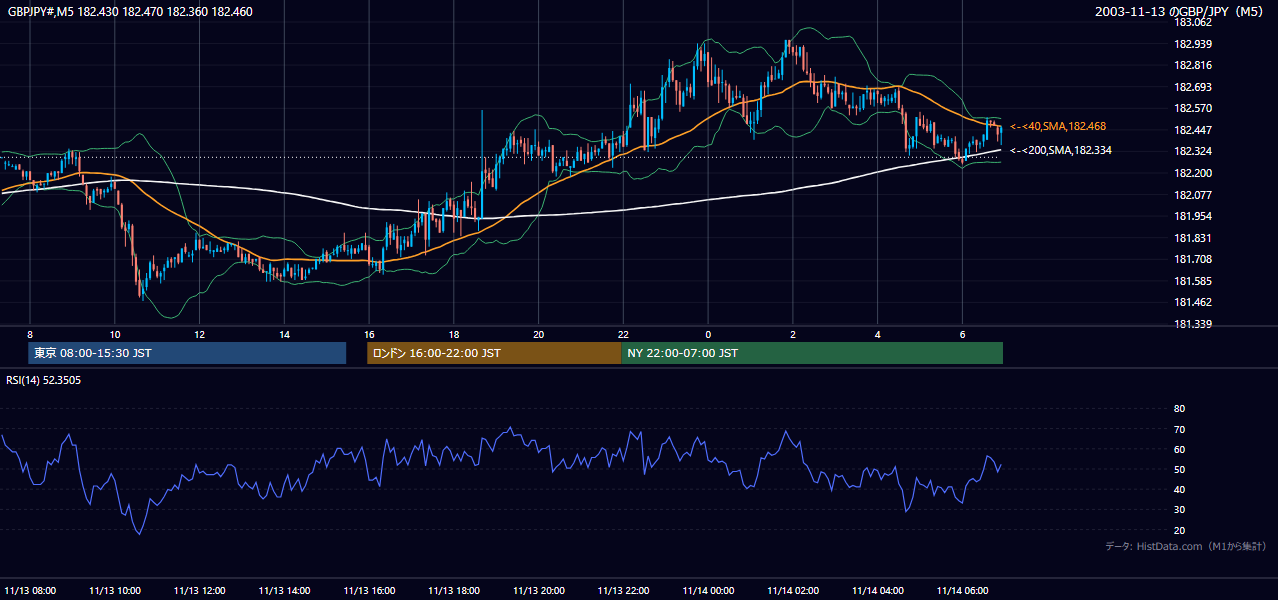This screenshot has height=600, width=1278.
Task: Click the 181.585 price axis label
Action: pyautogui.click(x=1193, y=281)
